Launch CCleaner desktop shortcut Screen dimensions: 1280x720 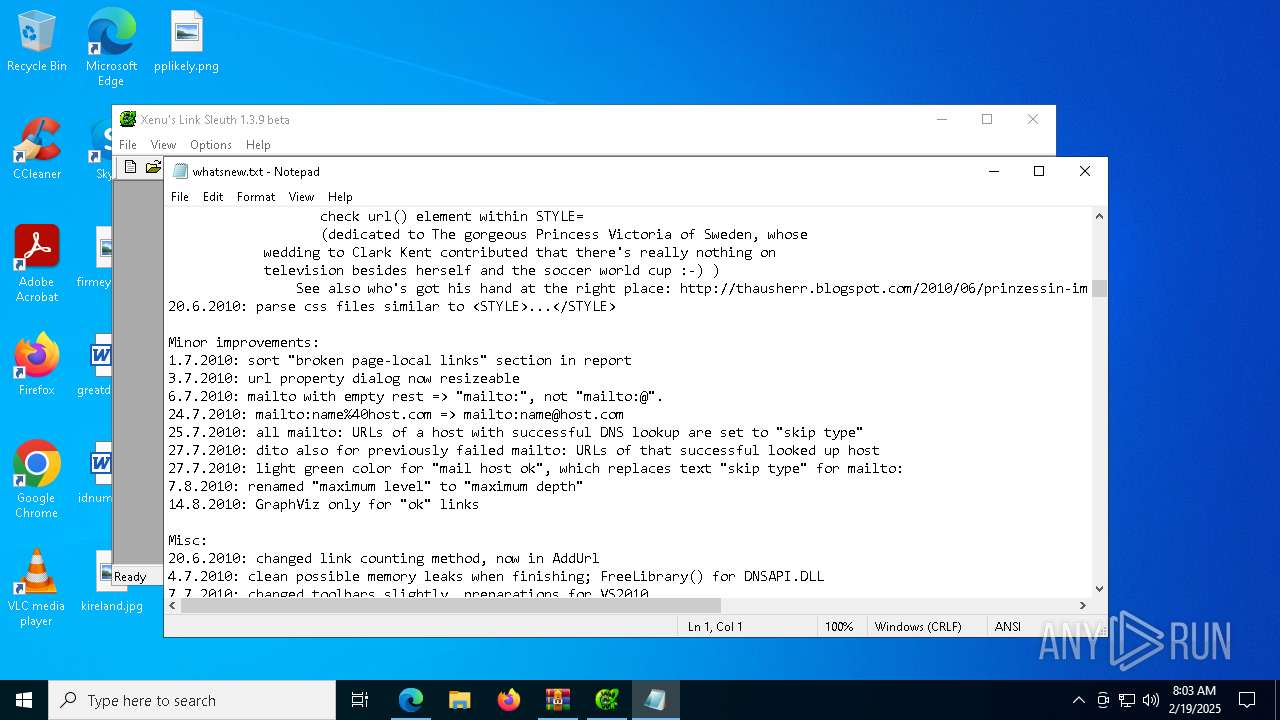[37, 150]
